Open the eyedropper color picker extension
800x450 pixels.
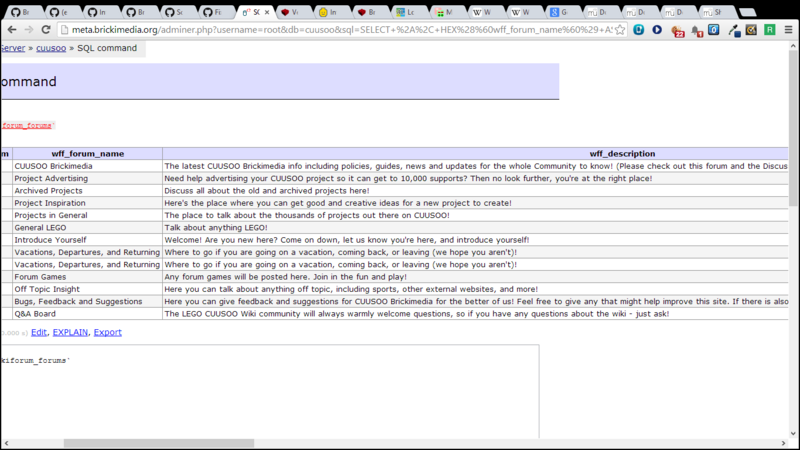(734, 31)
